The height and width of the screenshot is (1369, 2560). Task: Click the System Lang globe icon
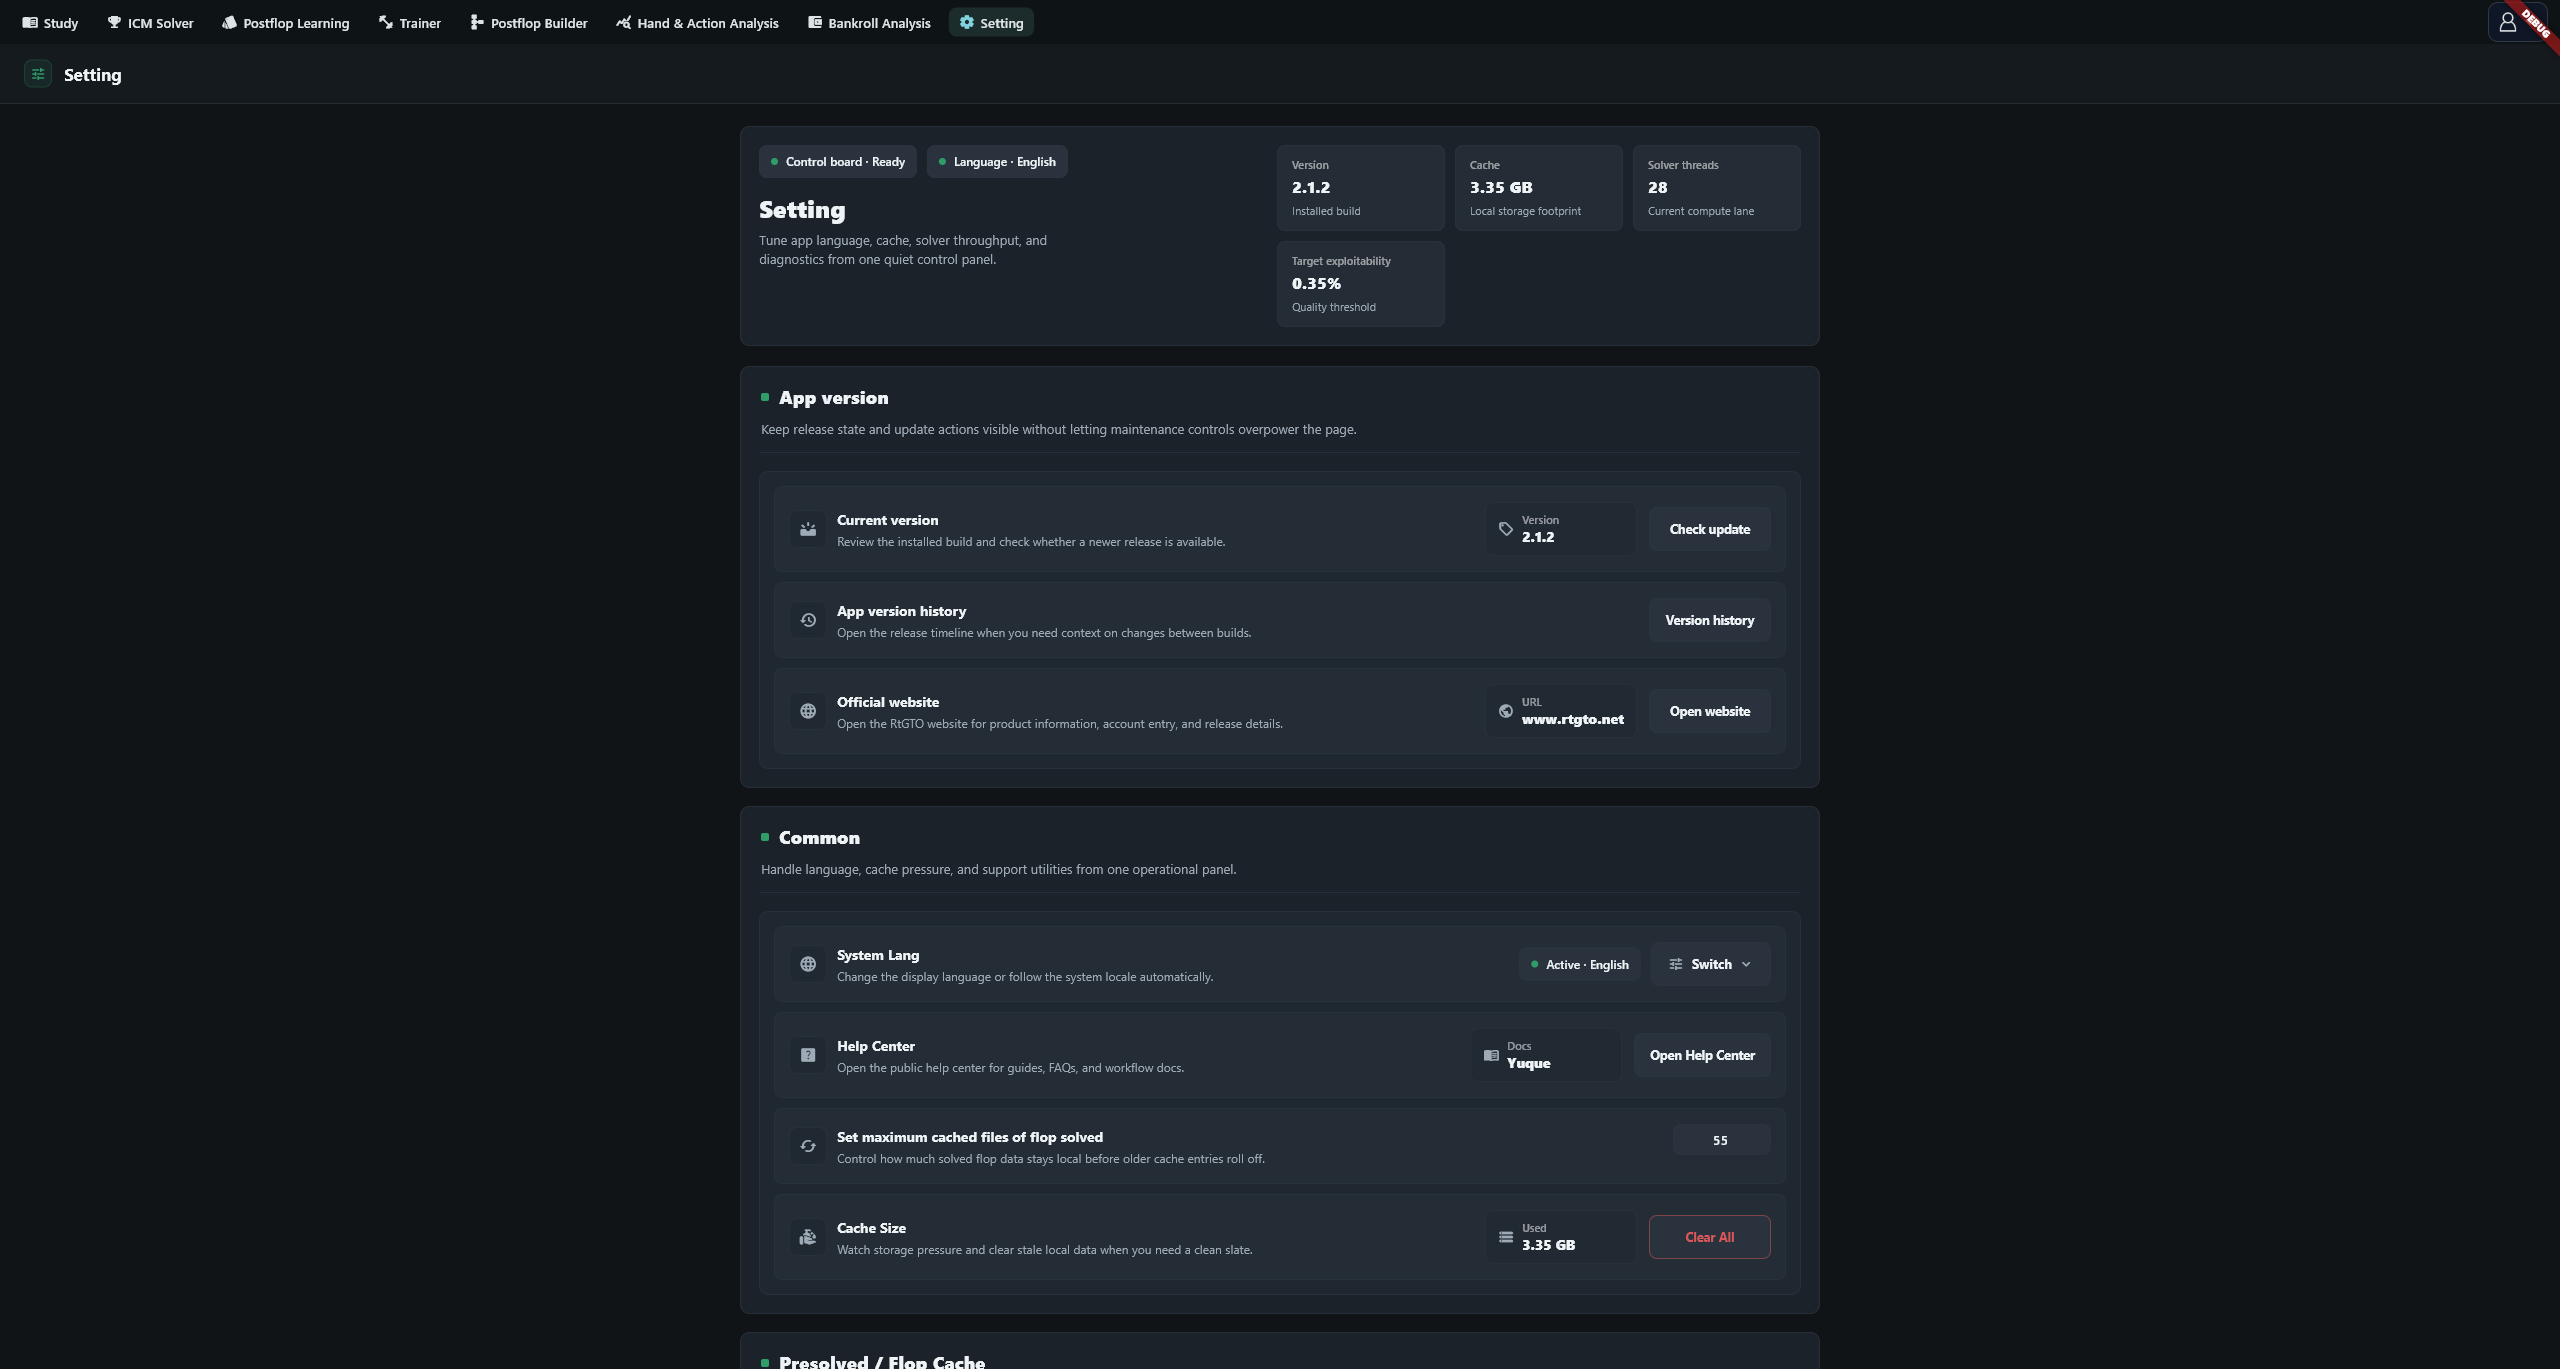808,964
